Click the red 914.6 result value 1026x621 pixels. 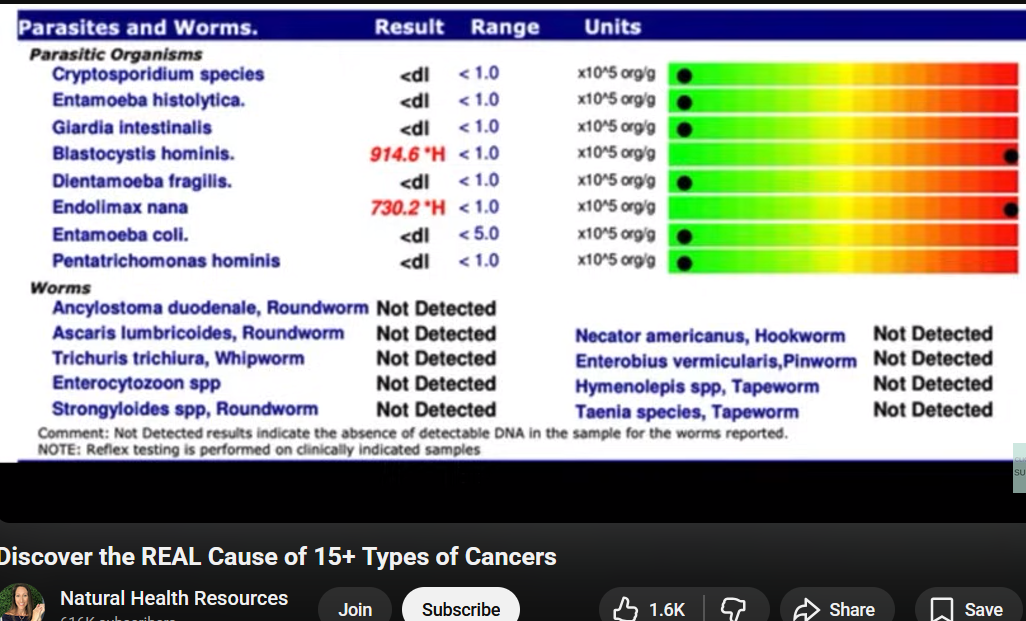(x=408, y=154)
